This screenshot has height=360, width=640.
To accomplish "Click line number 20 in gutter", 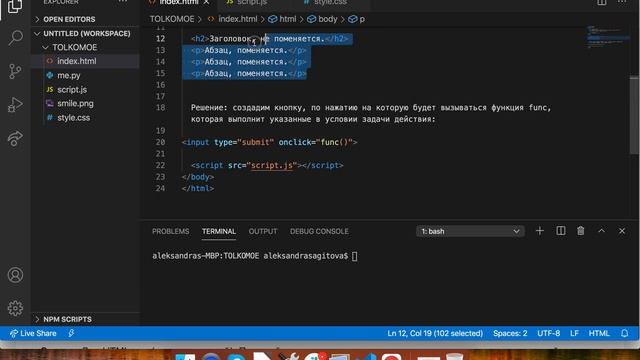I will [160, 142].
